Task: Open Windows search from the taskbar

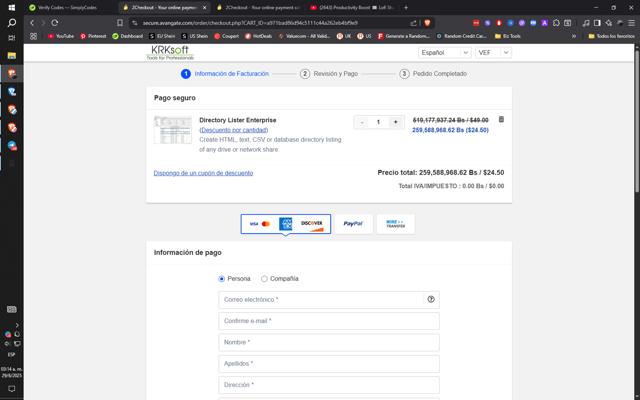Action: (11, 22)
